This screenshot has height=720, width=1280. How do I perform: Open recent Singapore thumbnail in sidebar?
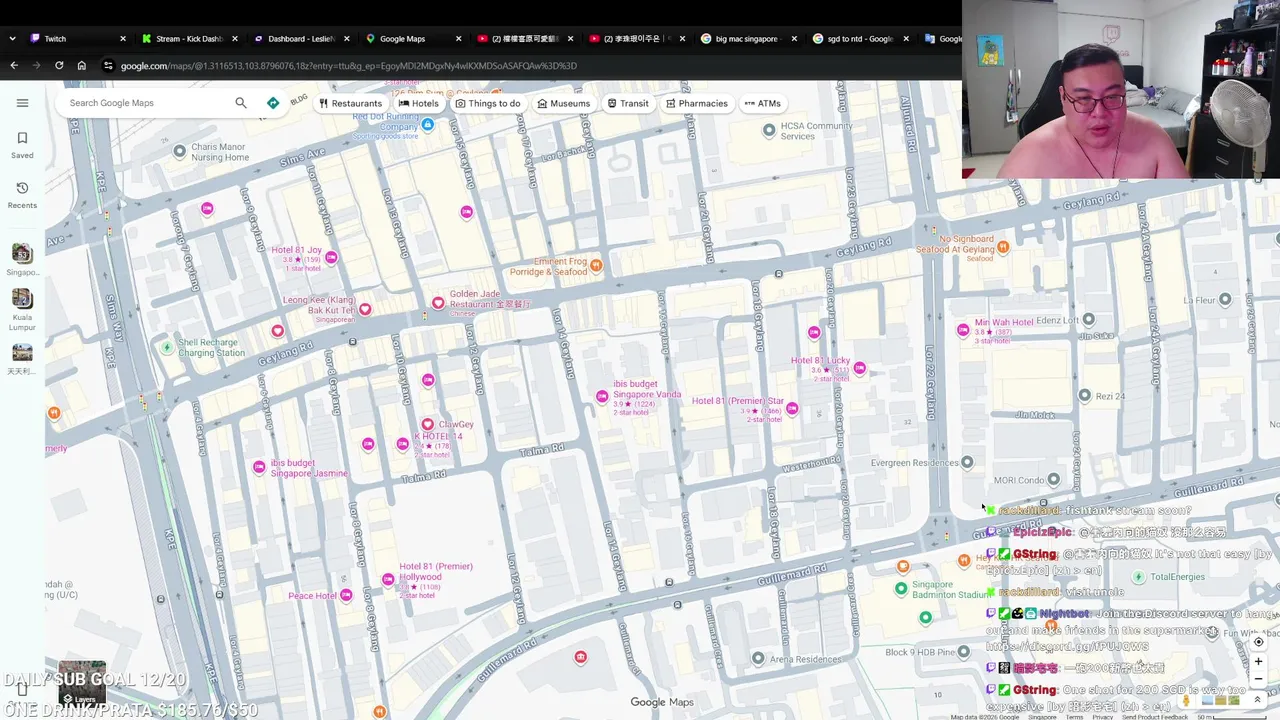click(x=22, y=254)
